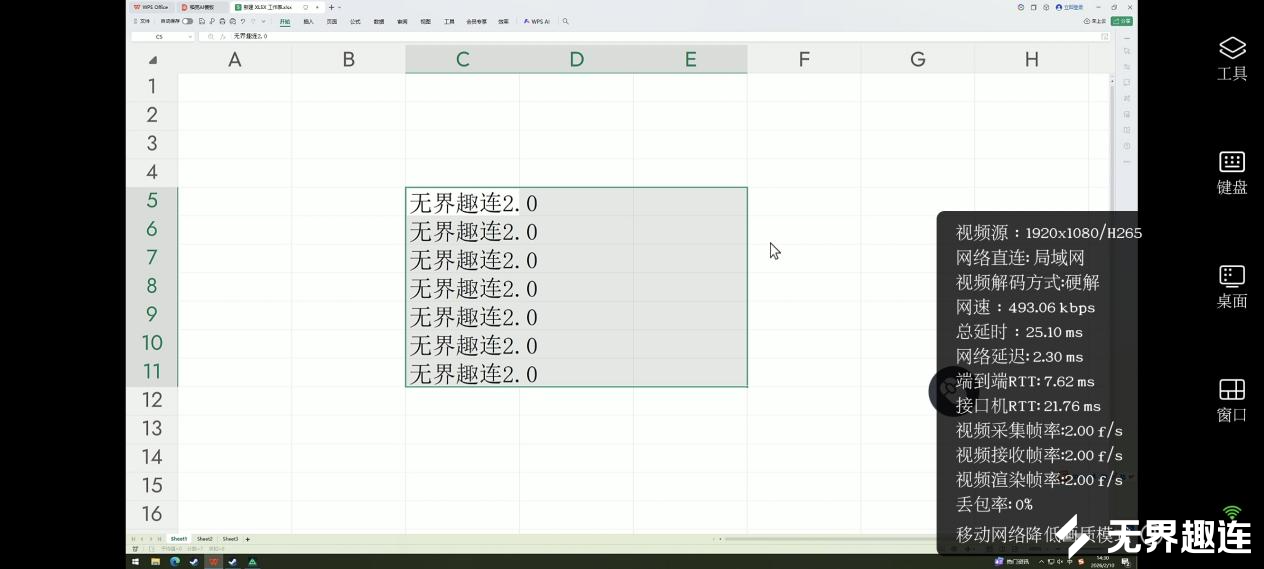Viewport: 1264px width, 569px height.
Task: Open the 窗口 layout option
Action: click(x=1231, y=400)
